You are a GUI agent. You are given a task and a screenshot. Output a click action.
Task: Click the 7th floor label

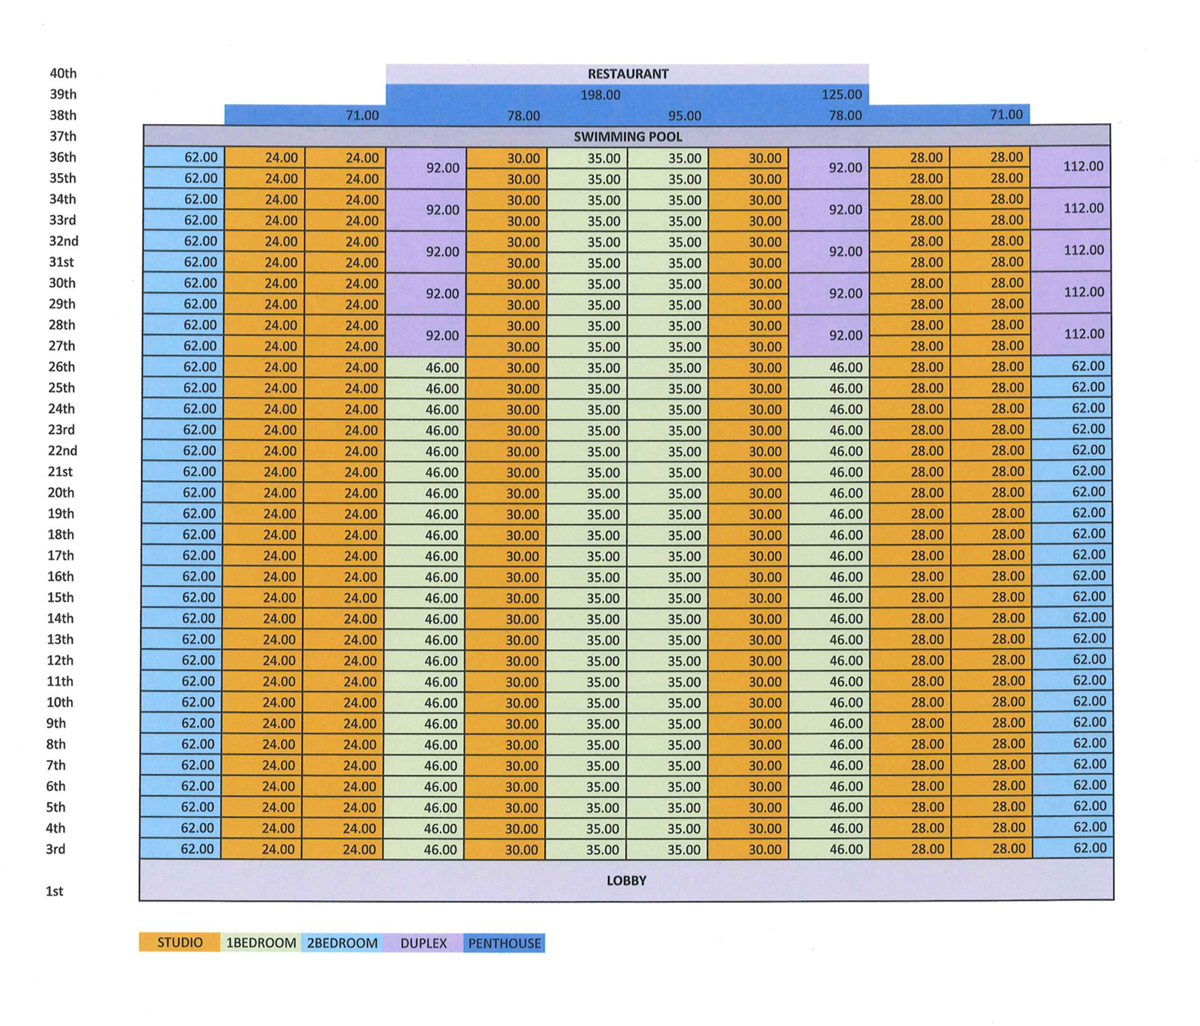pos(56,765)
